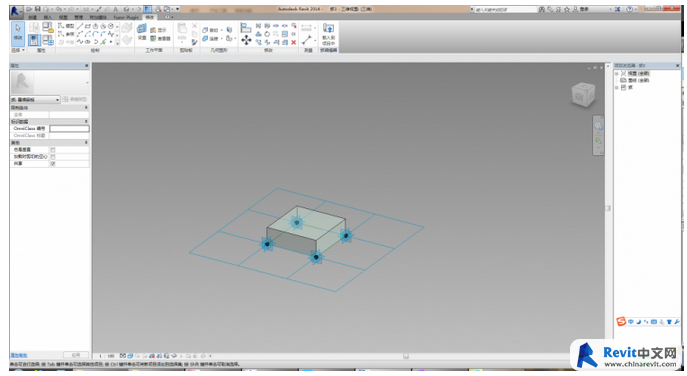
Task: Uncheck the Shared checkbox
Action: click(53, 163)
